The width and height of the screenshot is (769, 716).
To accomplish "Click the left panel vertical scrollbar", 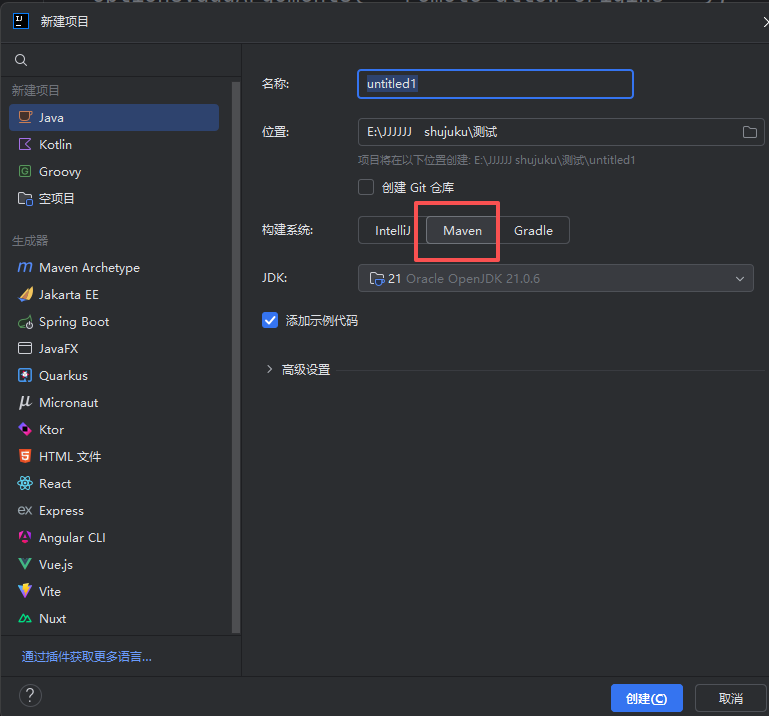I will (x=236, y=357).
